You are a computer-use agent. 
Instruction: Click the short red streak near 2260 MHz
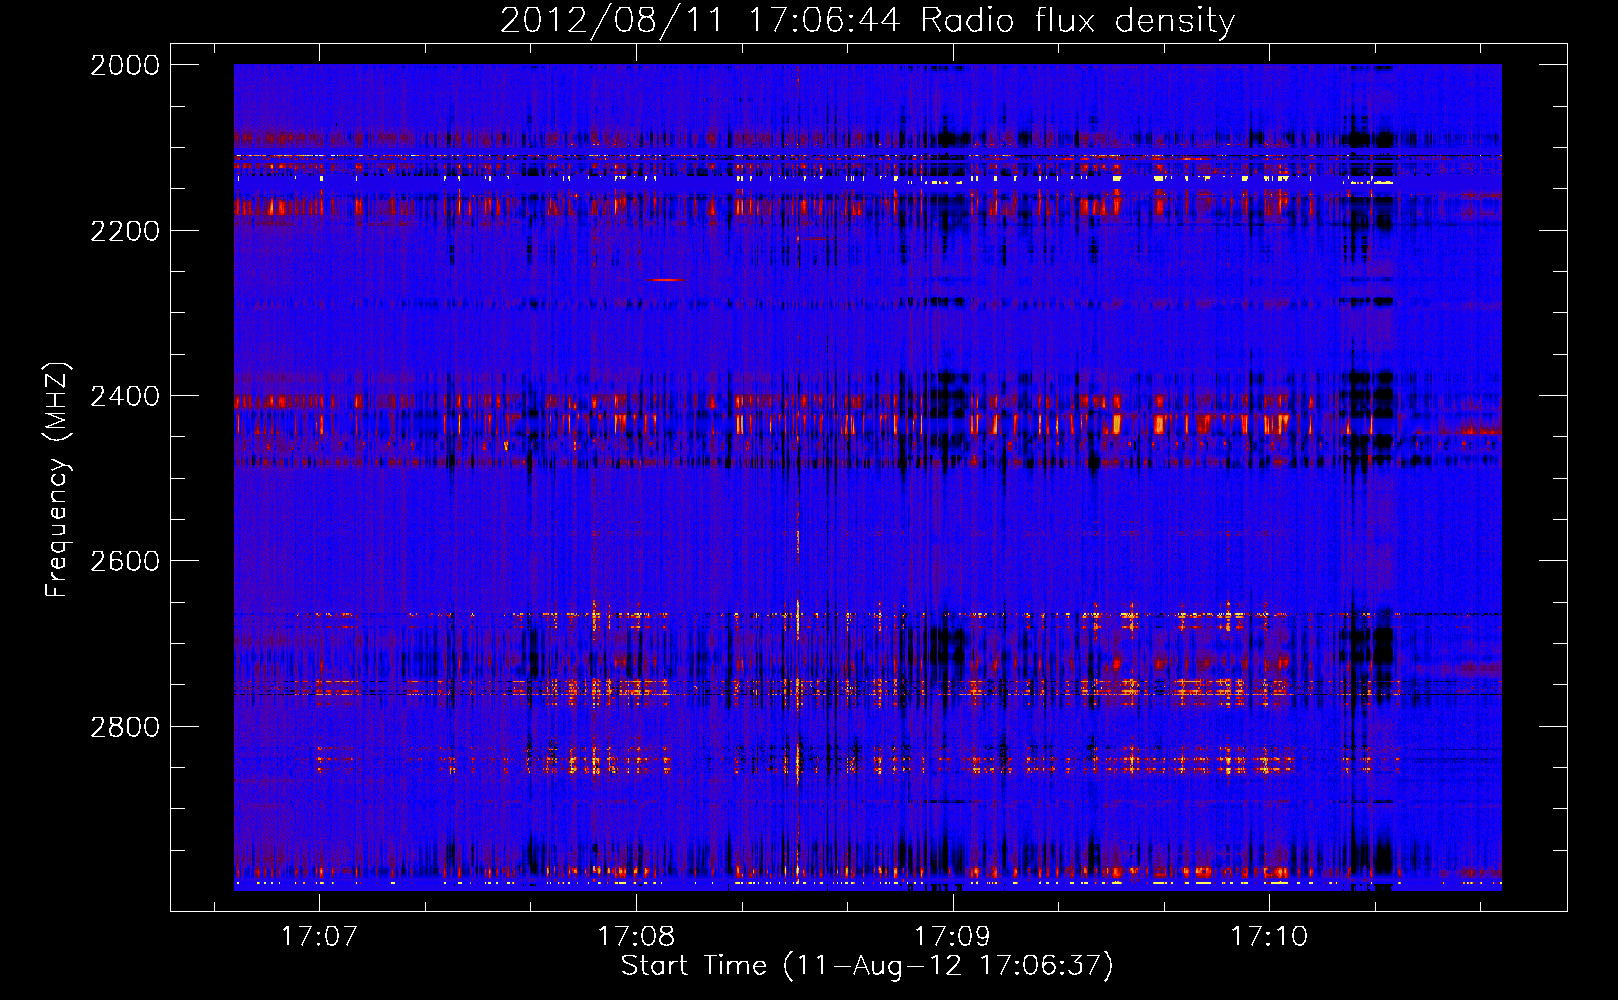[x=666, y=280]
